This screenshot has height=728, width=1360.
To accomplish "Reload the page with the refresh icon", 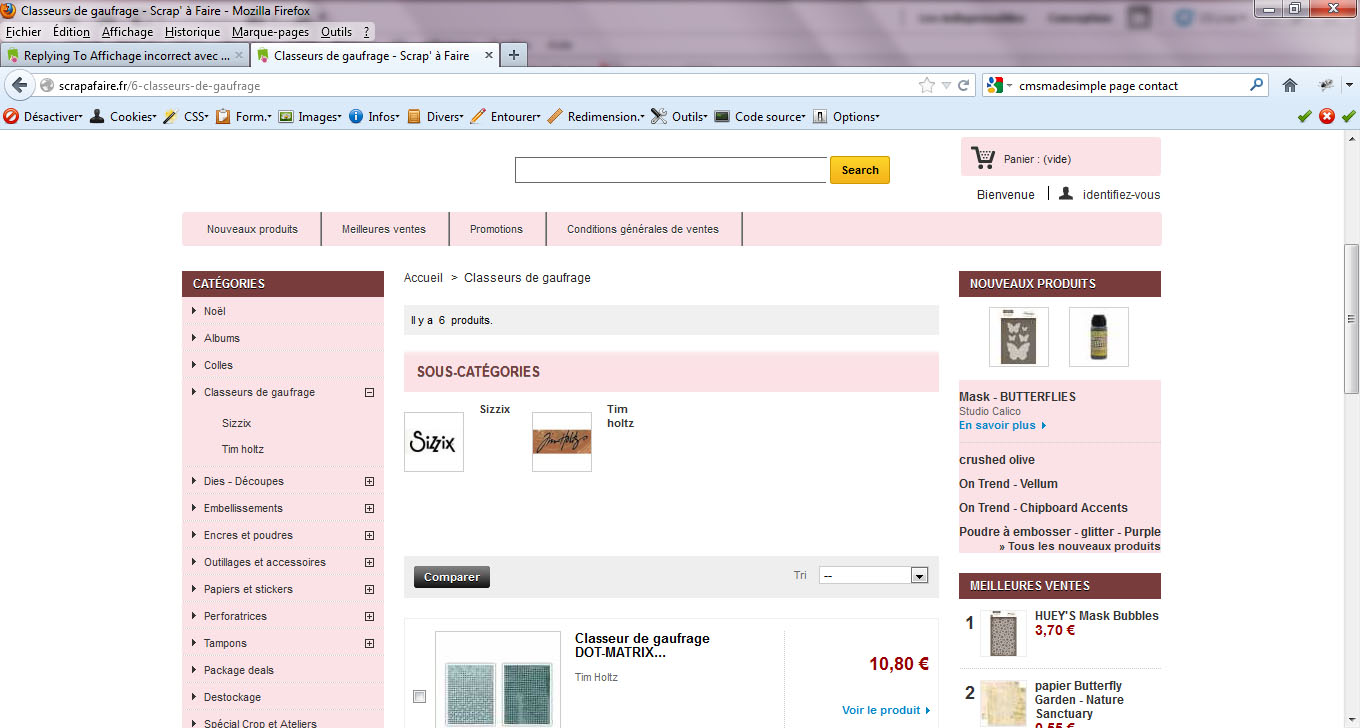I will 964,86.
